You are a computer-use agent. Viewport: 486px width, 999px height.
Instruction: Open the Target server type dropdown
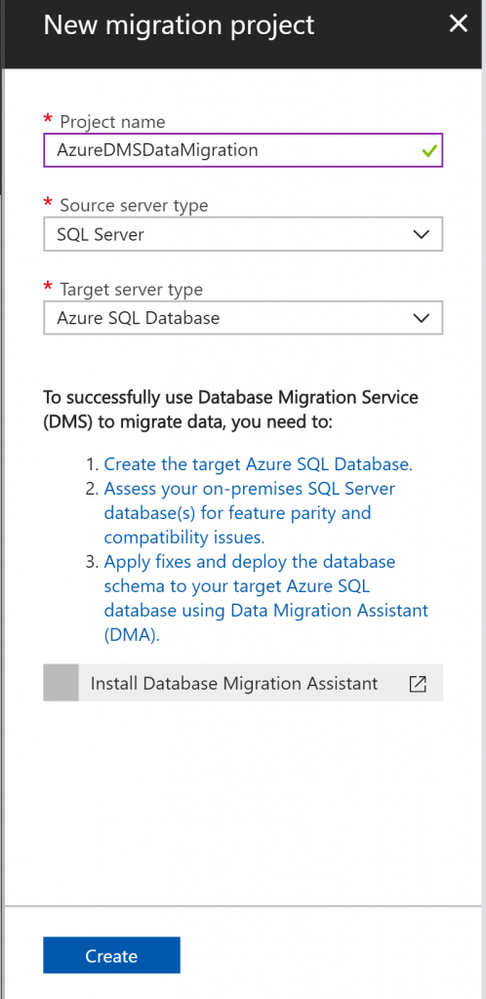point(243,318)
